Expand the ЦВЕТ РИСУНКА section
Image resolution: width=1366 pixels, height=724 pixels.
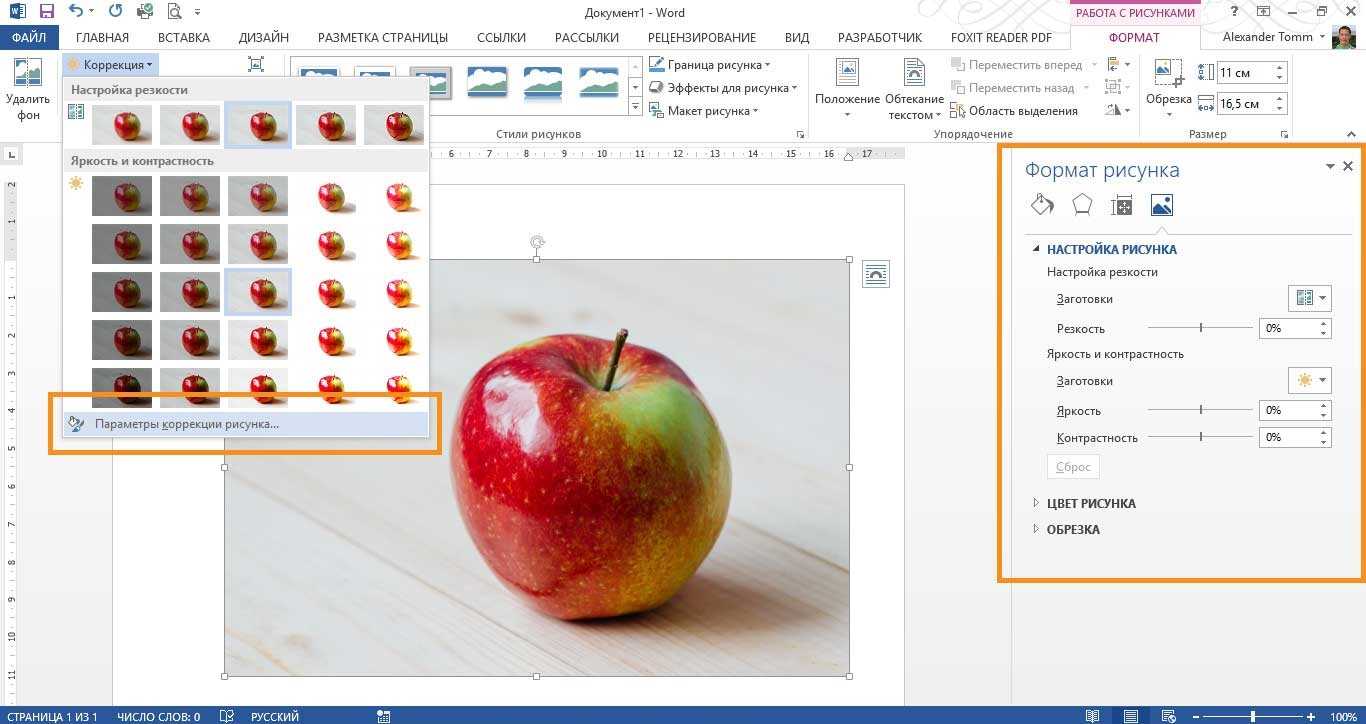point(1090,503)
